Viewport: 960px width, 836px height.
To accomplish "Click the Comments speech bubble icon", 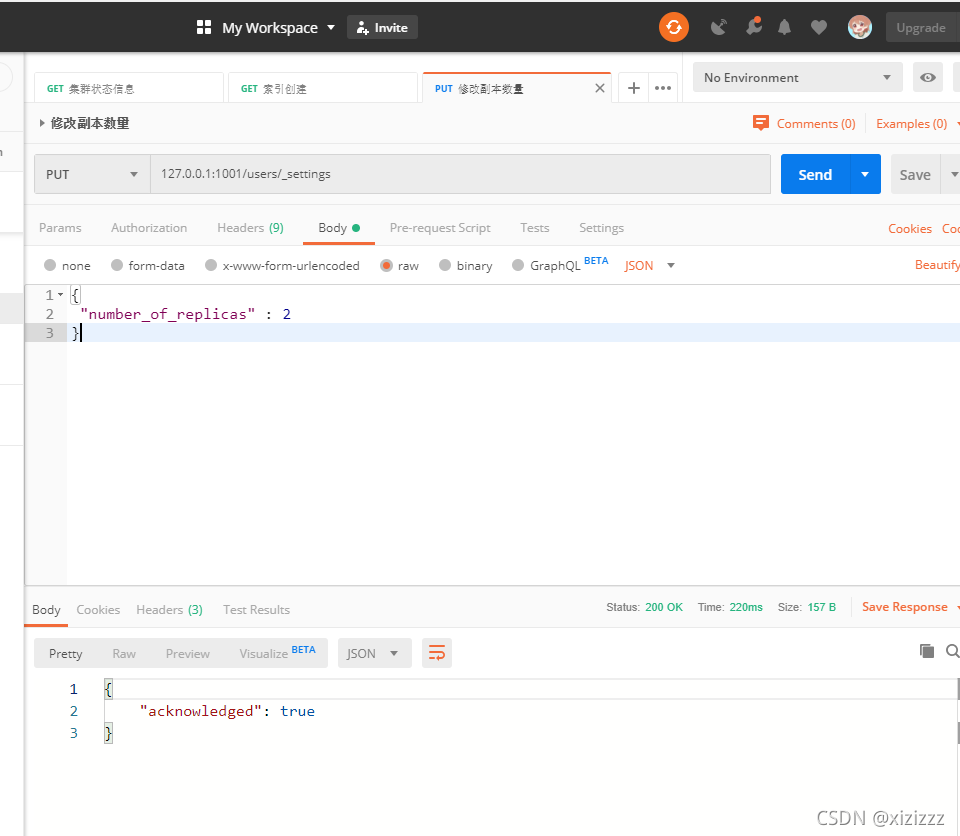I will 760,123.
